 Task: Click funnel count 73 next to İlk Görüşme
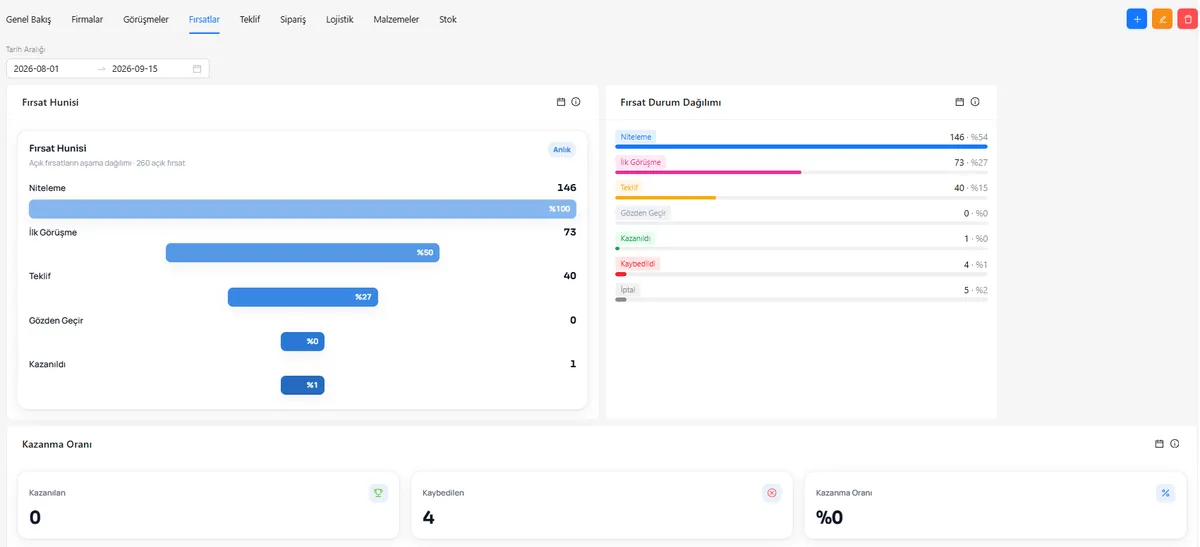pos(570,232)
